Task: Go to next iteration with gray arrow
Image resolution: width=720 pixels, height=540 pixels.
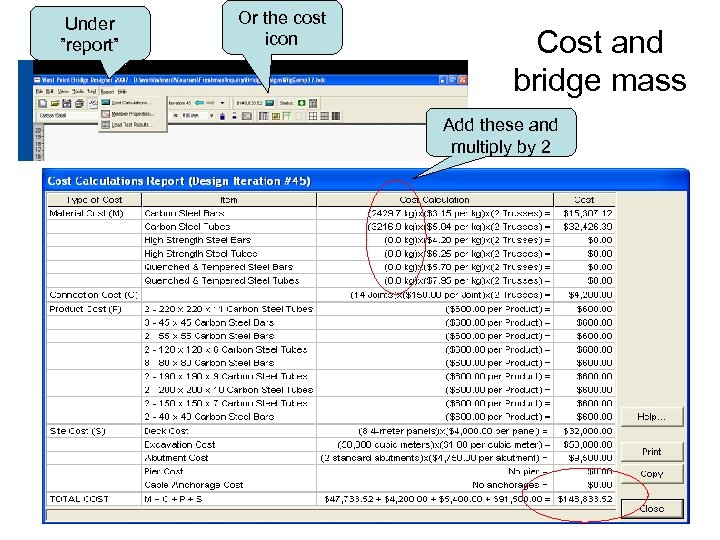Action: coord(210,103)
